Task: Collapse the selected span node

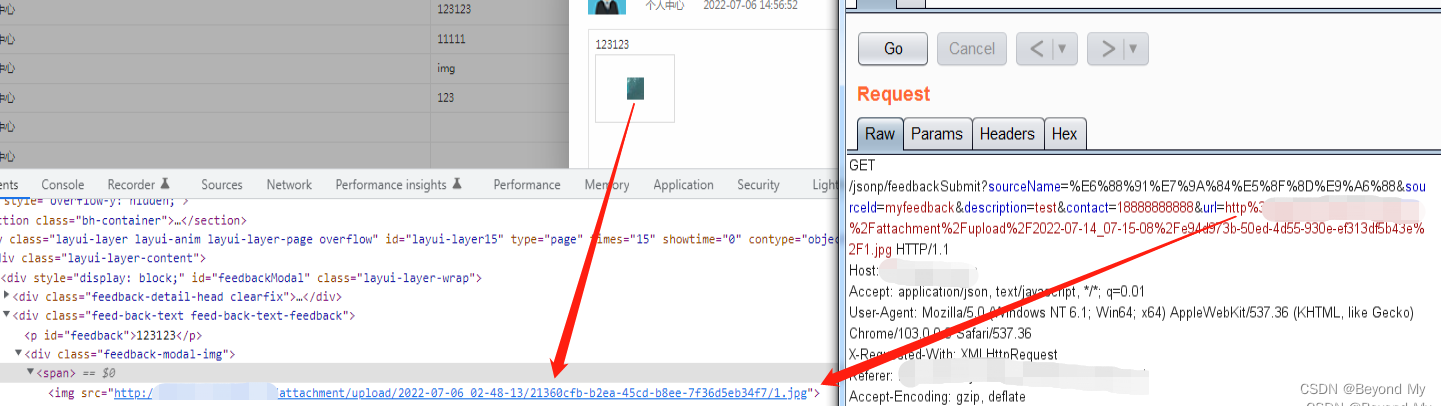Action: tap(30, 373)
